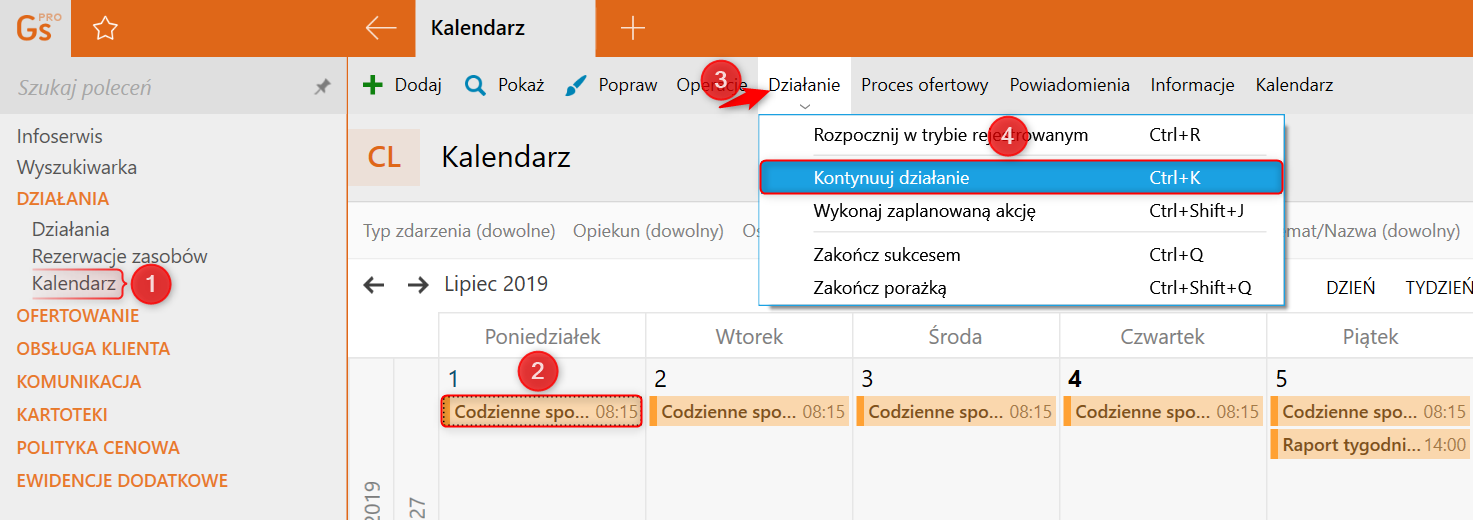Image resolution: width=1473 pixels, height=520 pixels.
Task: Go to next month with right arrow
Action: pos(418,285)
